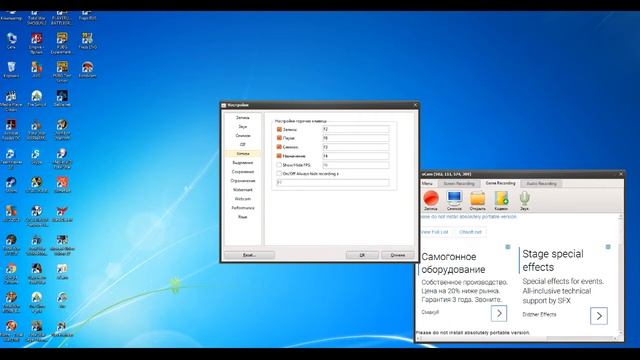Image resolution: width=640 pixels, height=360 pixels.
Task: Open the View Full List link
Action: 434,232
